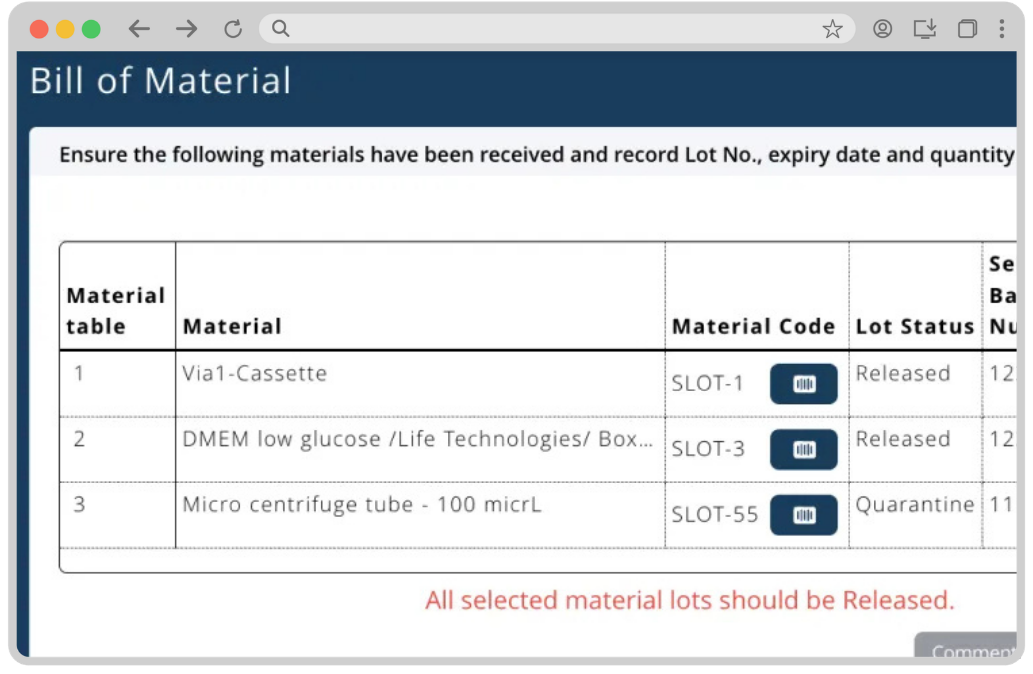The height and width of the screenshot is (674, 1033).
Task: Open the browser three-dot menu
Action: pos(1001,29)
